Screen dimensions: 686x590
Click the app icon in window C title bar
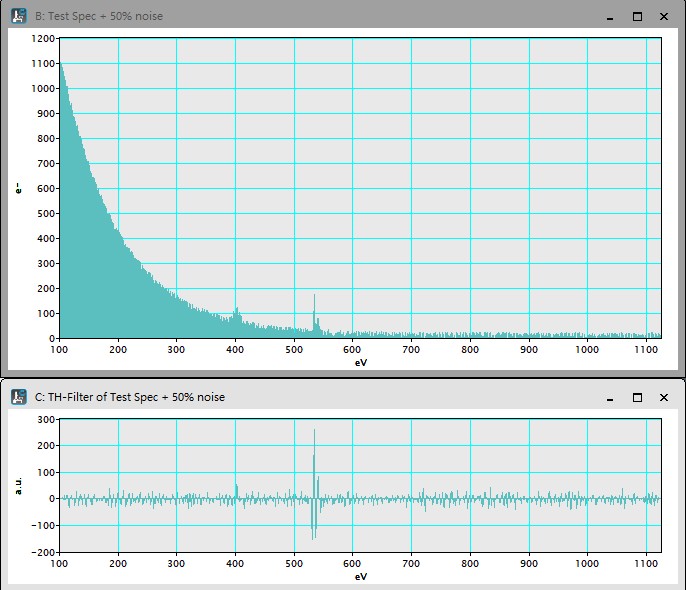click(19, 397)
